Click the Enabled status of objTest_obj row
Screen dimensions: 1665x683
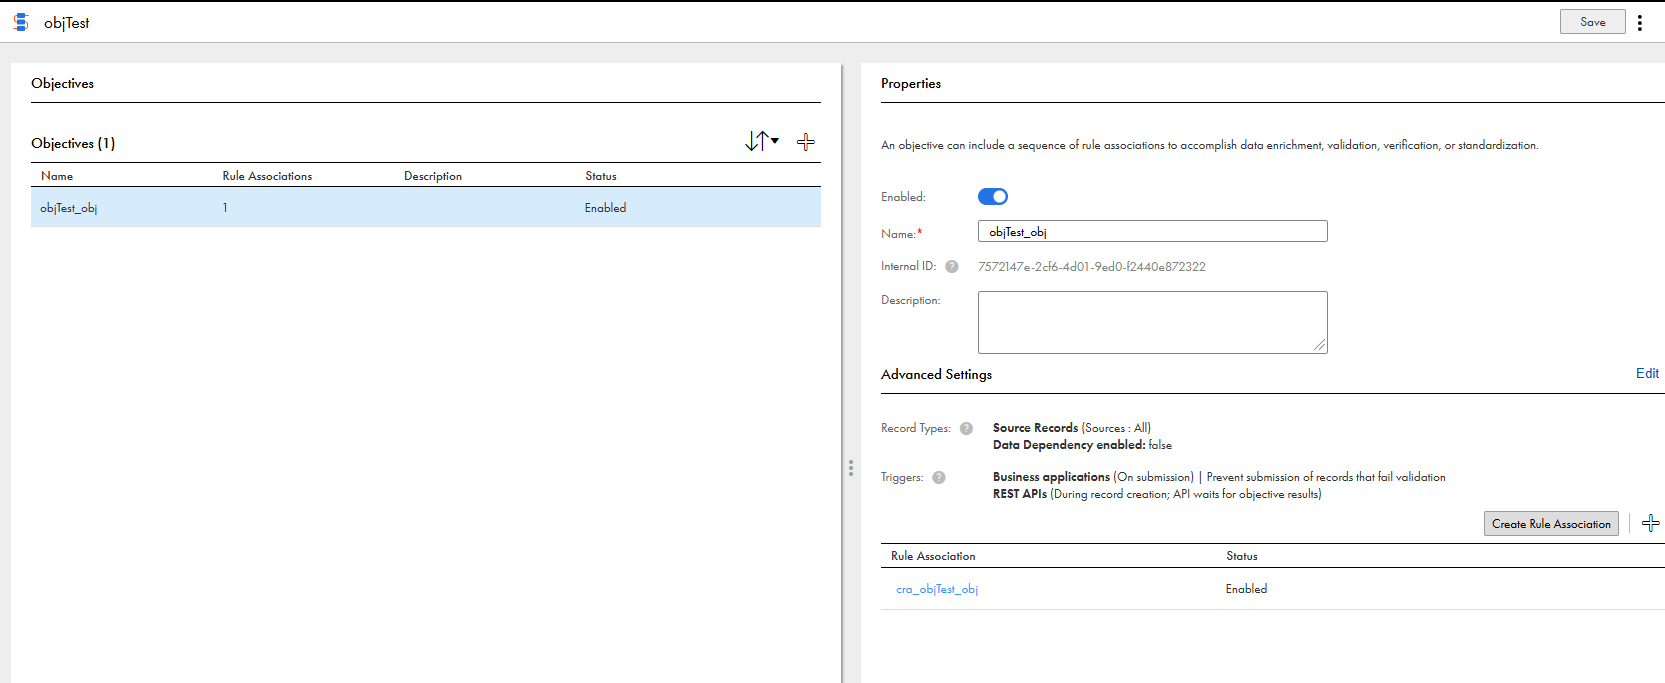606,208
